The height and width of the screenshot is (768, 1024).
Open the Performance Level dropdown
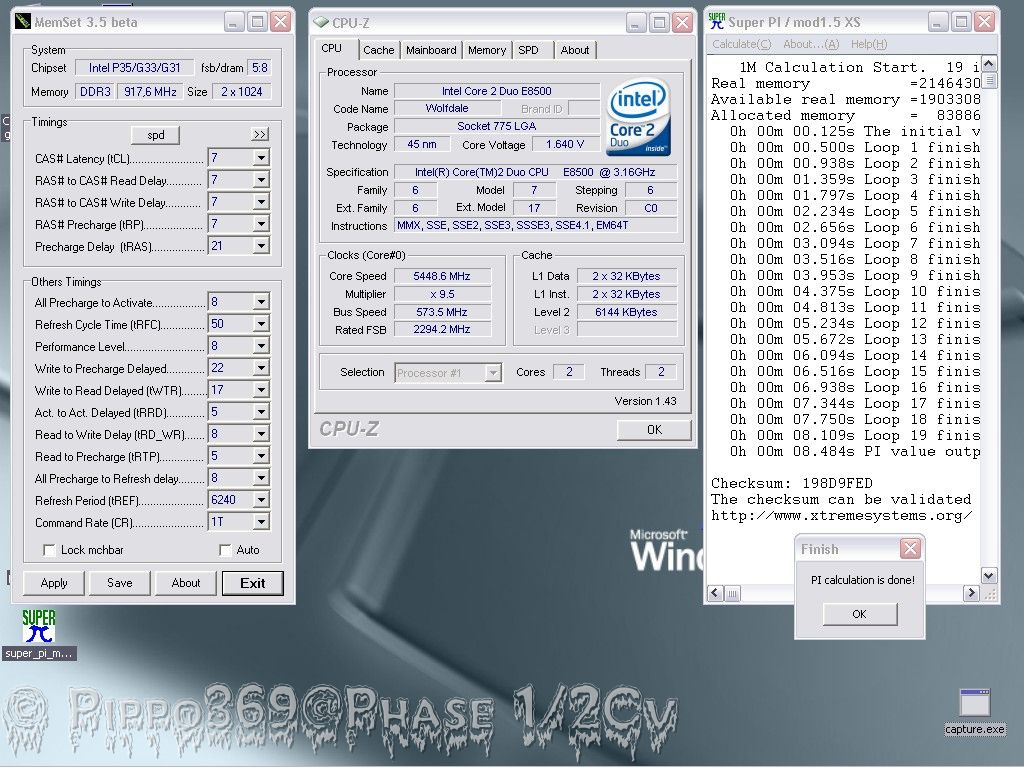tap(261, 346)
